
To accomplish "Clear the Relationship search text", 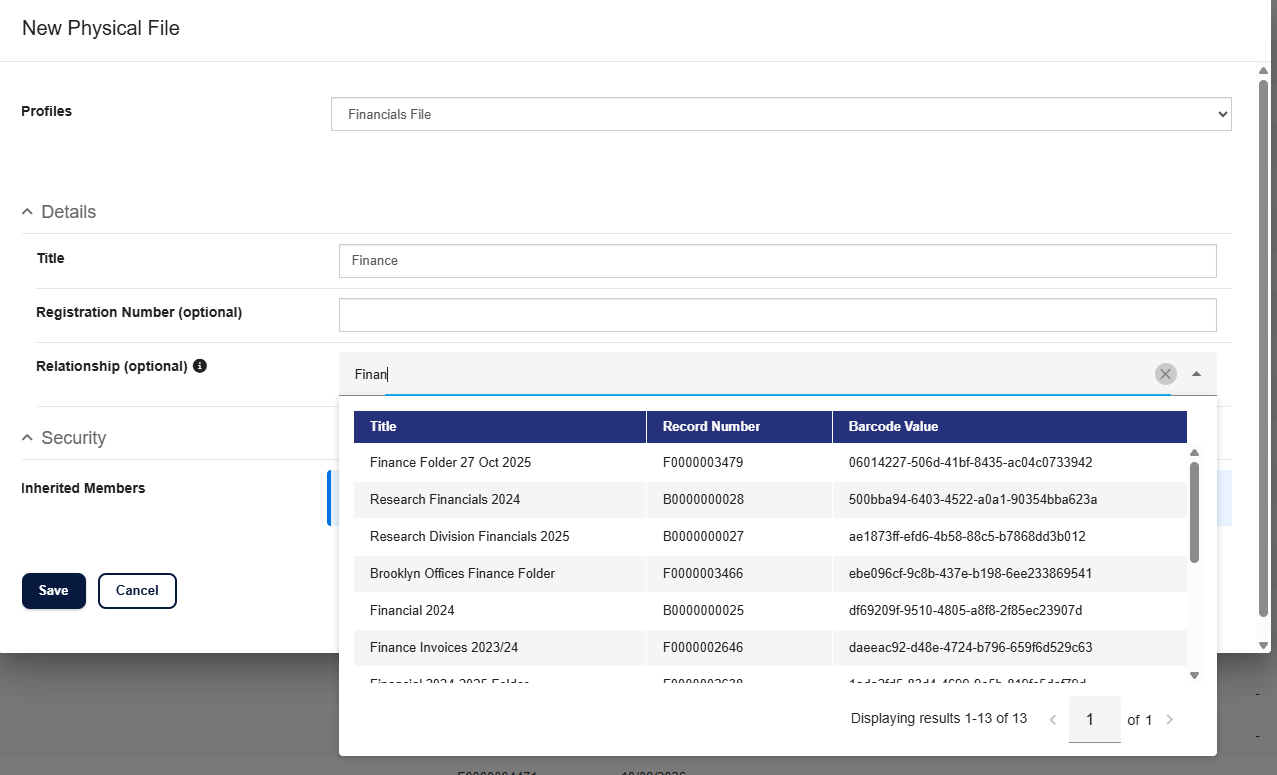I will pos(1166,374).
